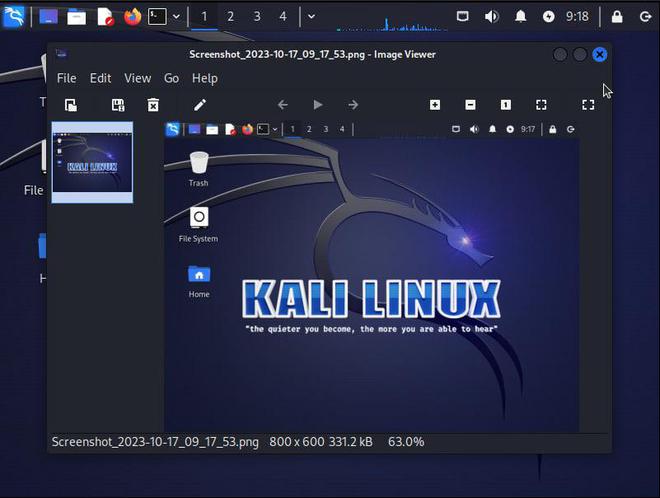Viewport: 660px width, 498px height.
Task: Click the Save copy toolbar icon
Action: click(x=118, y=105)
